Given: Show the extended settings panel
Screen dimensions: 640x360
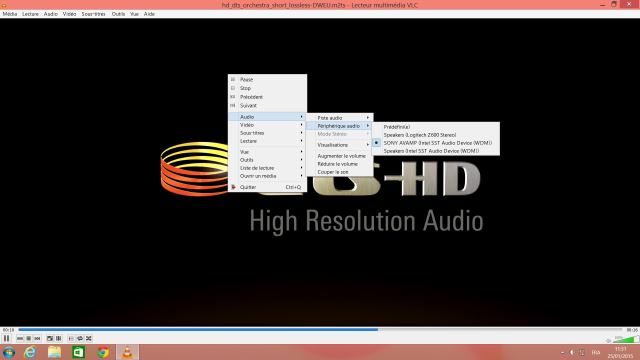Looking at the screenshot, I should point(59,338).
